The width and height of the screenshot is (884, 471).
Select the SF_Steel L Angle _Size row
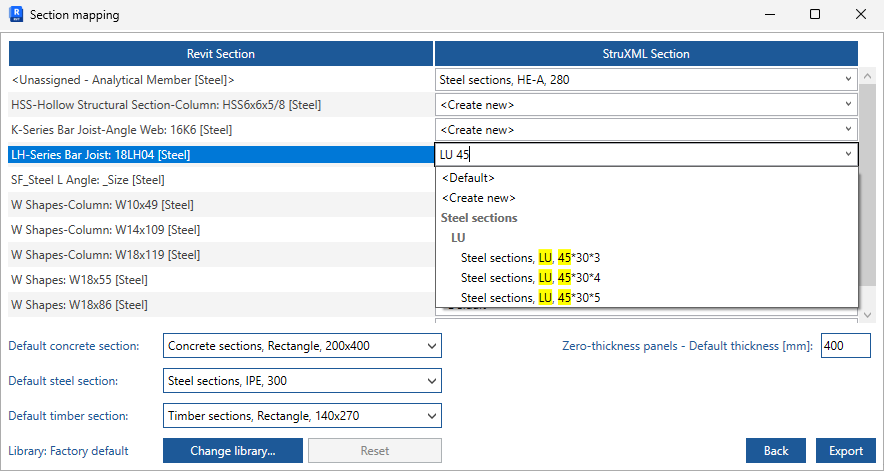(220, 180)
